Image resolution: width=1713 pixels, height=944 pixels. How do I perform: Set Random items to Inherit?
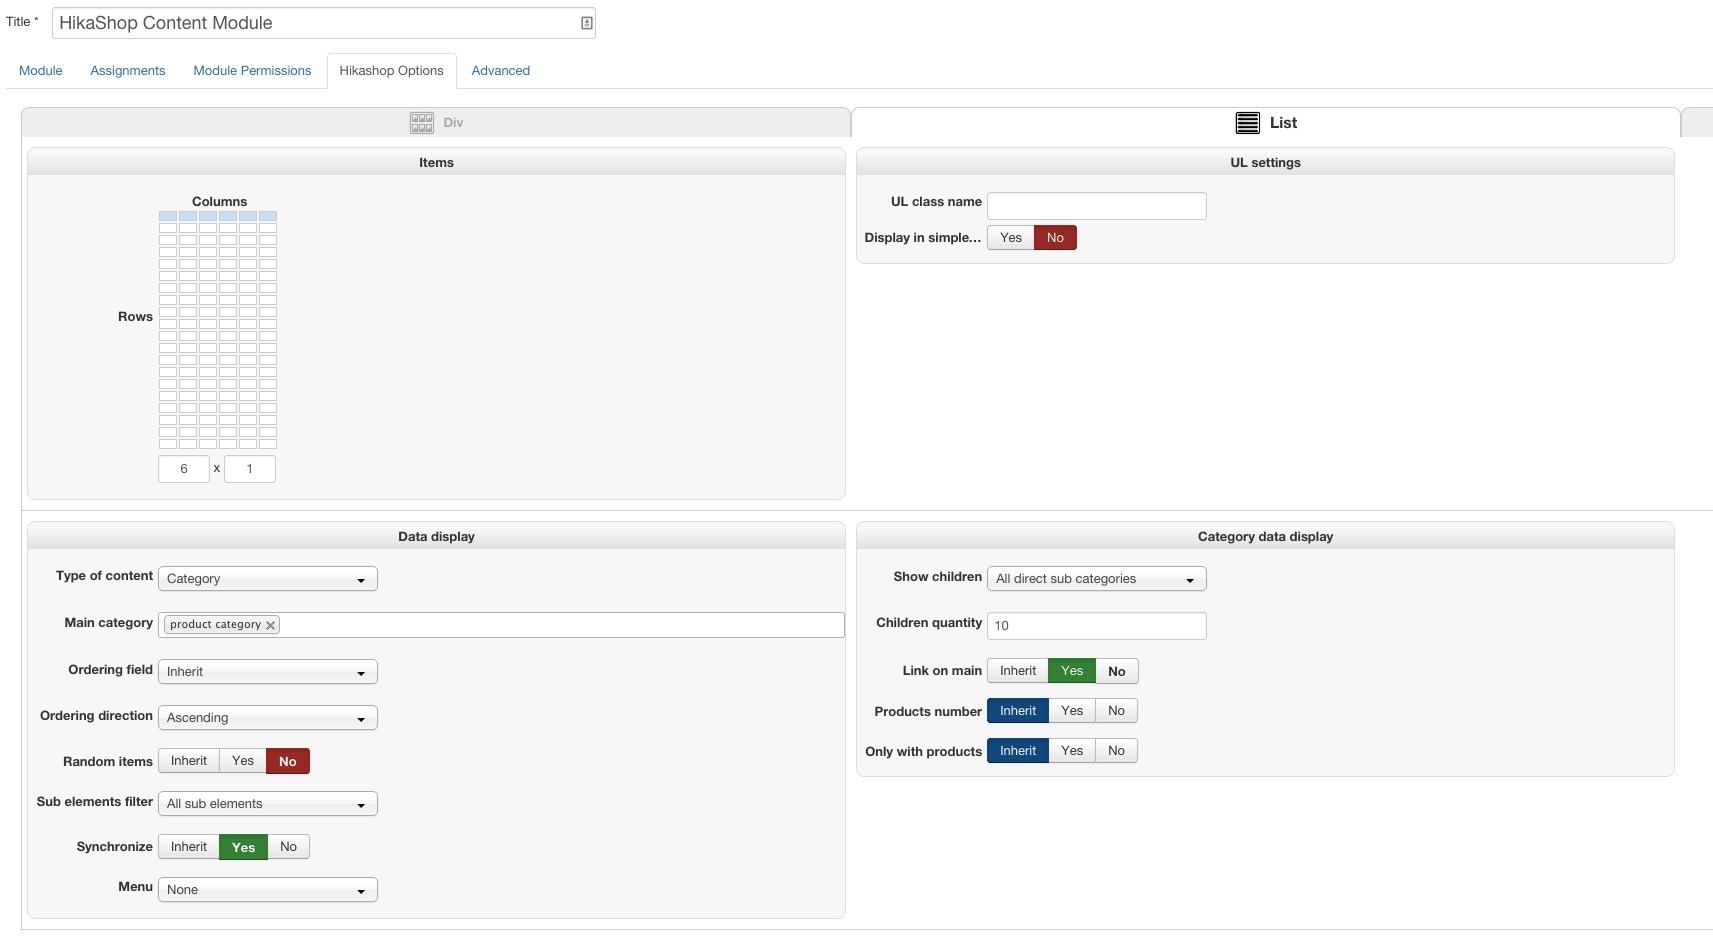tap(188, 761)
